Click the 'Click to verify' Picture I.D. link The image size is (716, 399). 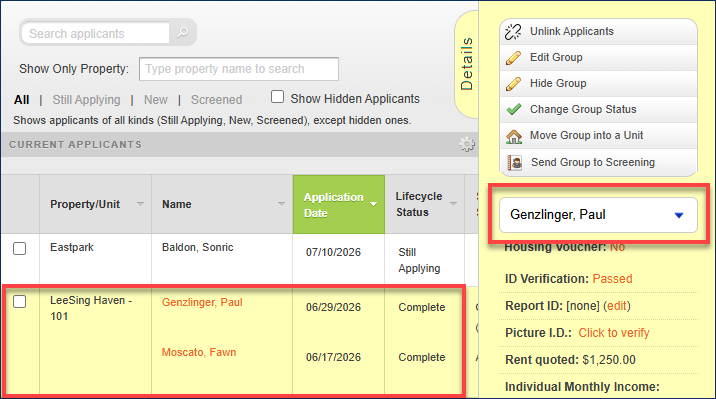tap(614, 333)
